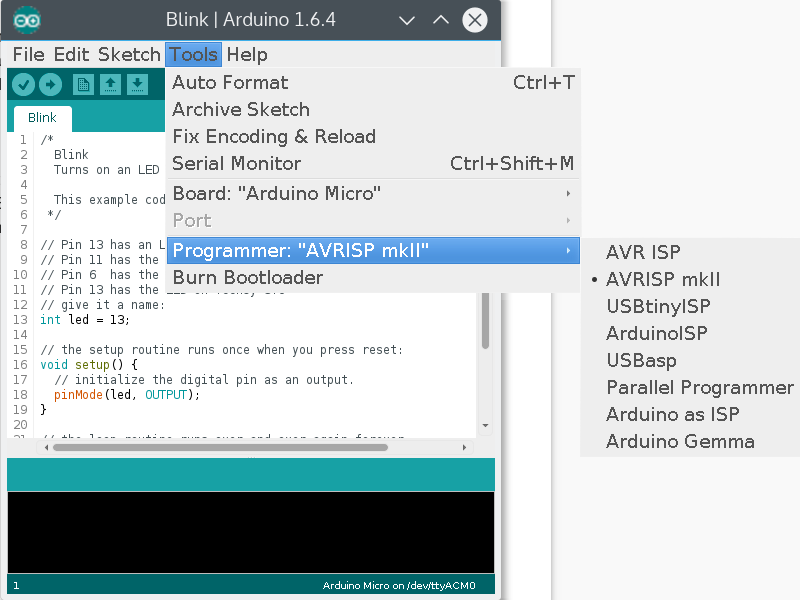Choose Auto Format from Tools menu
This screenshot has height=600, width=800.
[x=373, y=83]
